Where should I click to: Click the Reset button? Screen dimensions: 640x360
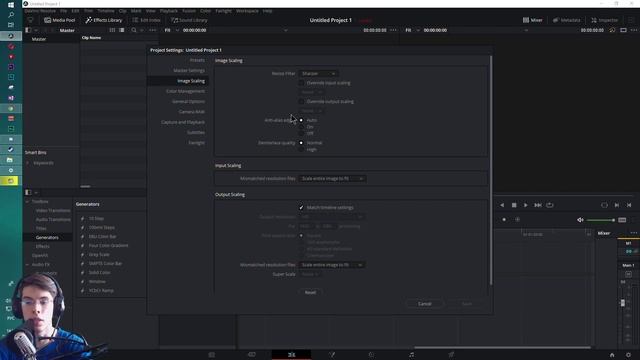310,292
